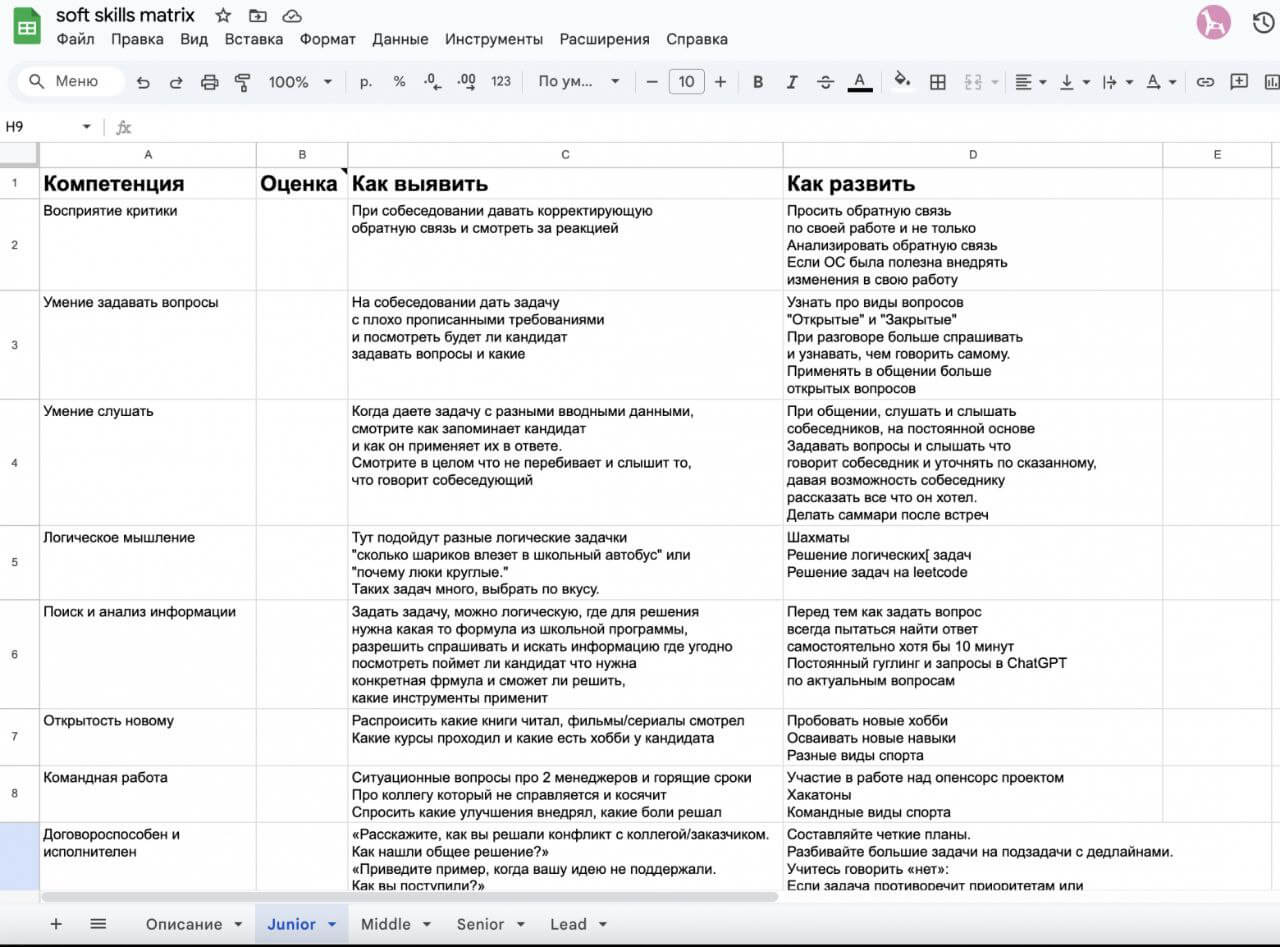Image resolution: width=1280 pixels, height=947 pixels.
Task: Open more number formats 123
Action: [501, 82]
